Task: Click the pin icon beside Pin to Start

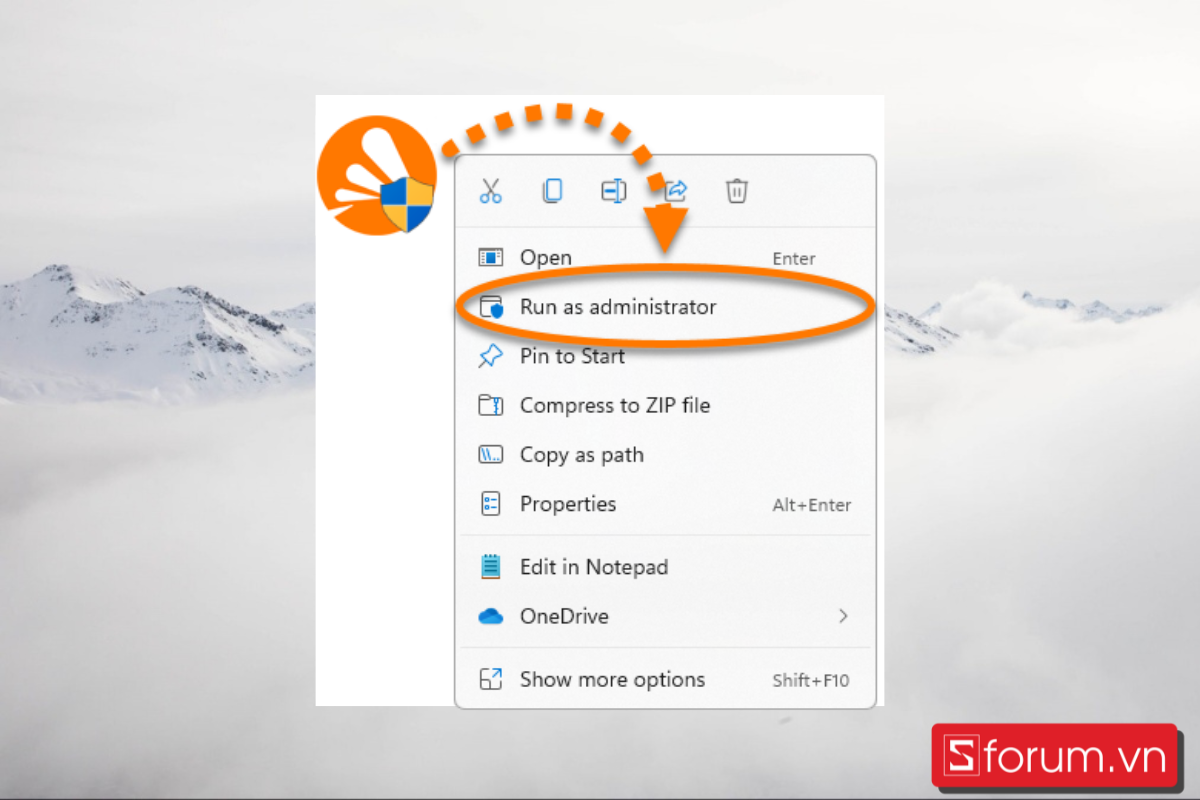Action: coord(490,356)
